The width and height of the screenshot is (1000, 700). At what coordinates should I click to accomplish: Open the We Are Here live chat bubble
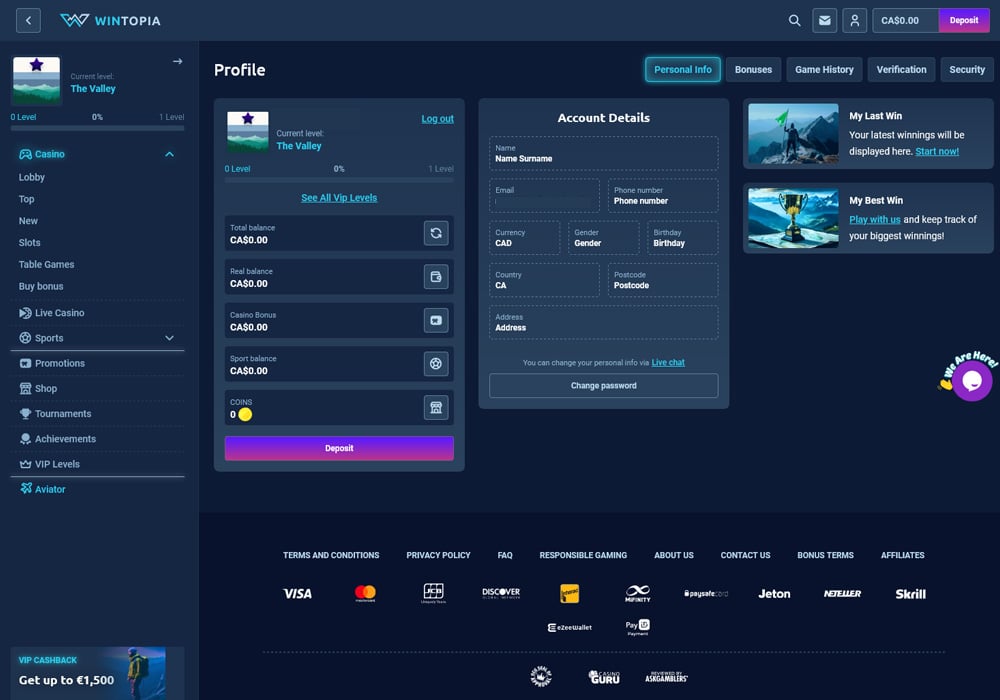pos(971,381)
